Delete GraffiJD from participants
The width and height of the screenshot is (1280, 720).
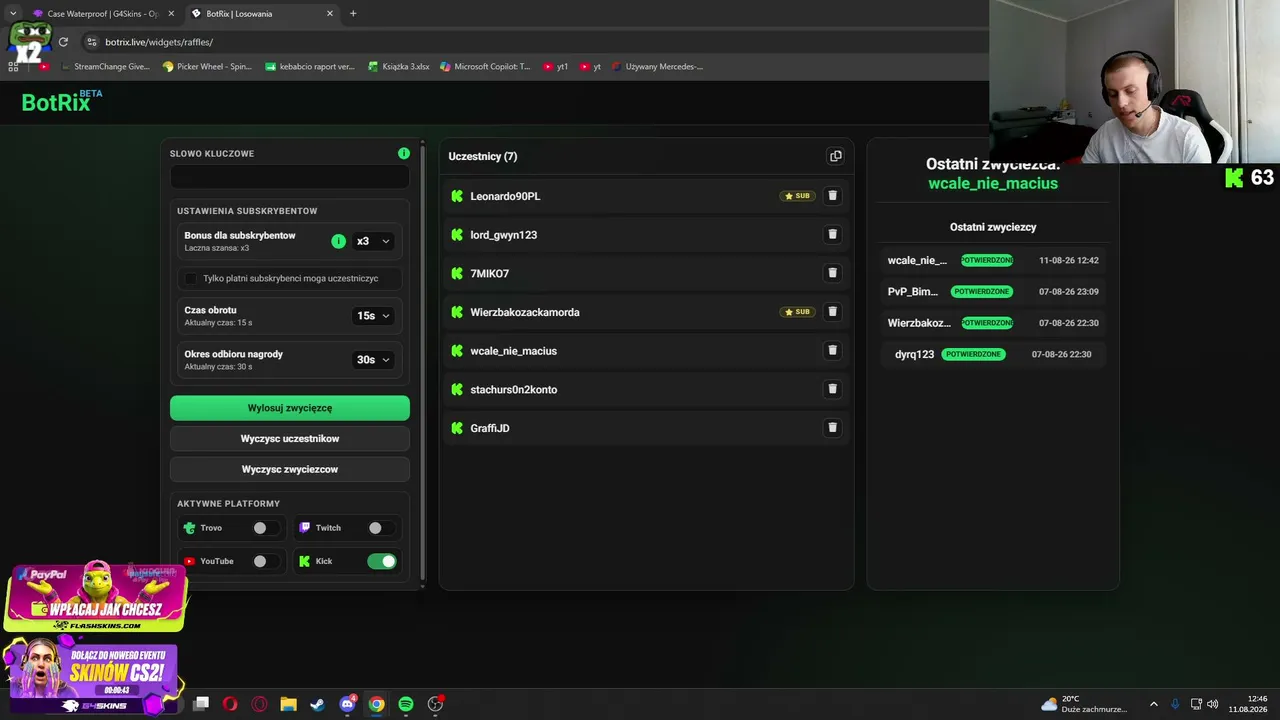pos(832,428)
